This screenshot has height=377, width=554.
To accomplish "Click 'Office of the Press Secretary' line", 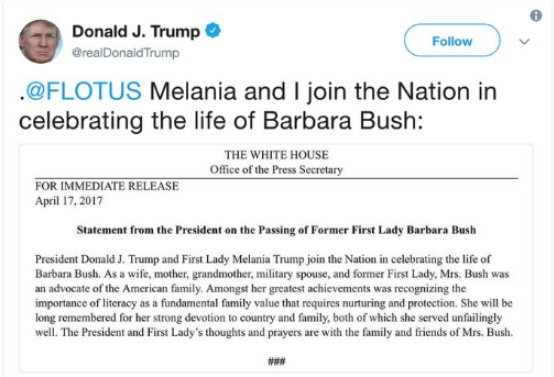I will (276, 170).
